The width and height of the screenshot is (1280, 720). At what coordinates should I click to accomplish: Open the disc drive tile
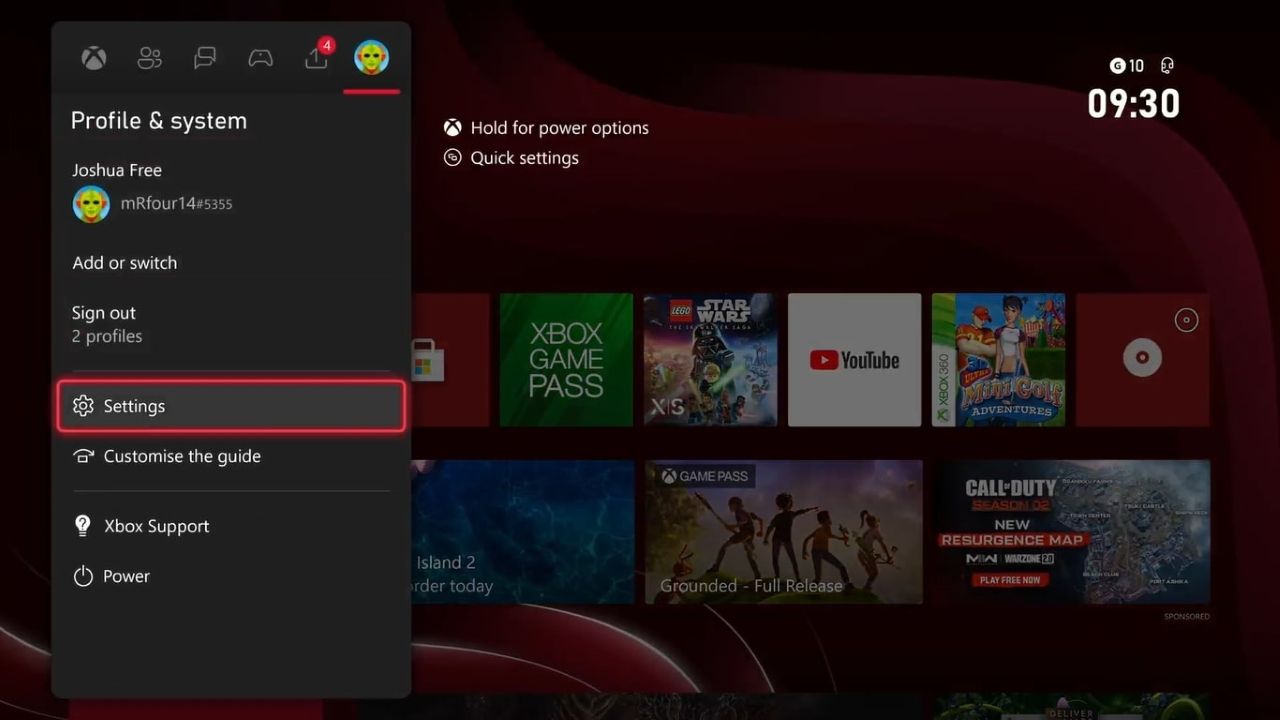1141,359
